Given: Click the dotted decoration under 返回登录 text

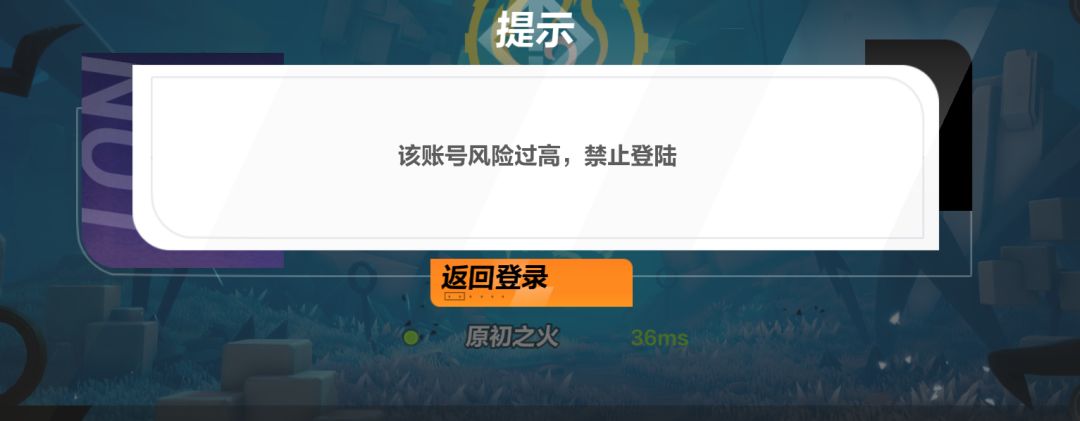Looking at the screenshot, I should tap(488, 297).
